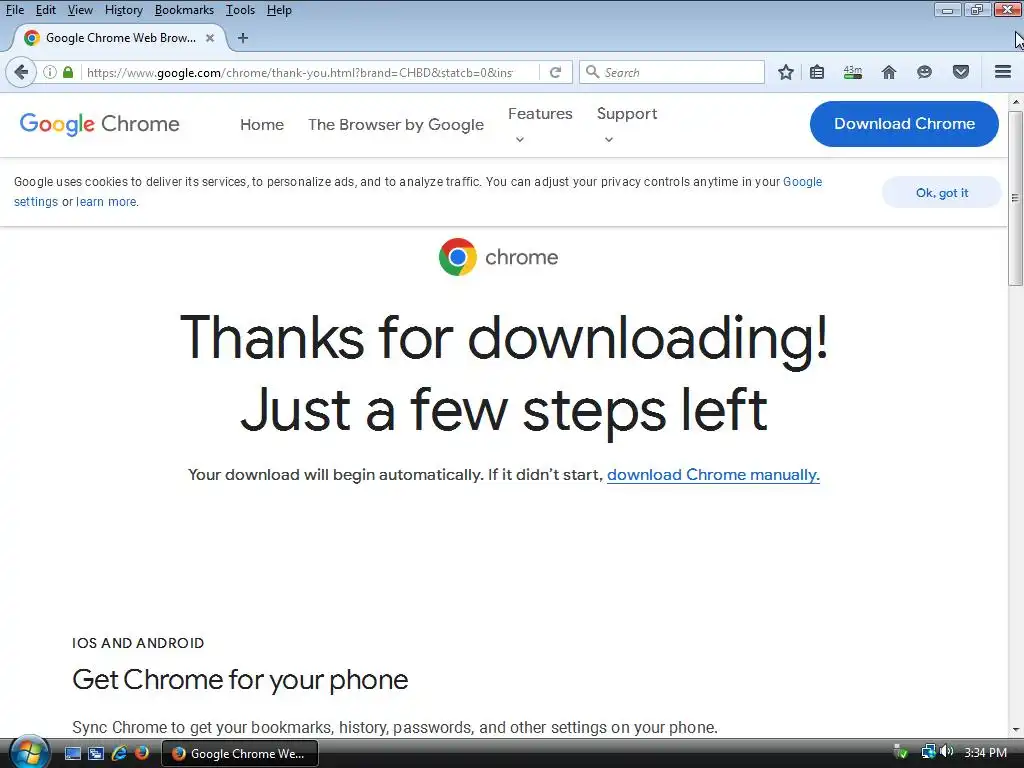Image resolution: width=1024 pixels, height=768 pixels.
Task: Click the search magnifier icon
Action: click(592, 72)
